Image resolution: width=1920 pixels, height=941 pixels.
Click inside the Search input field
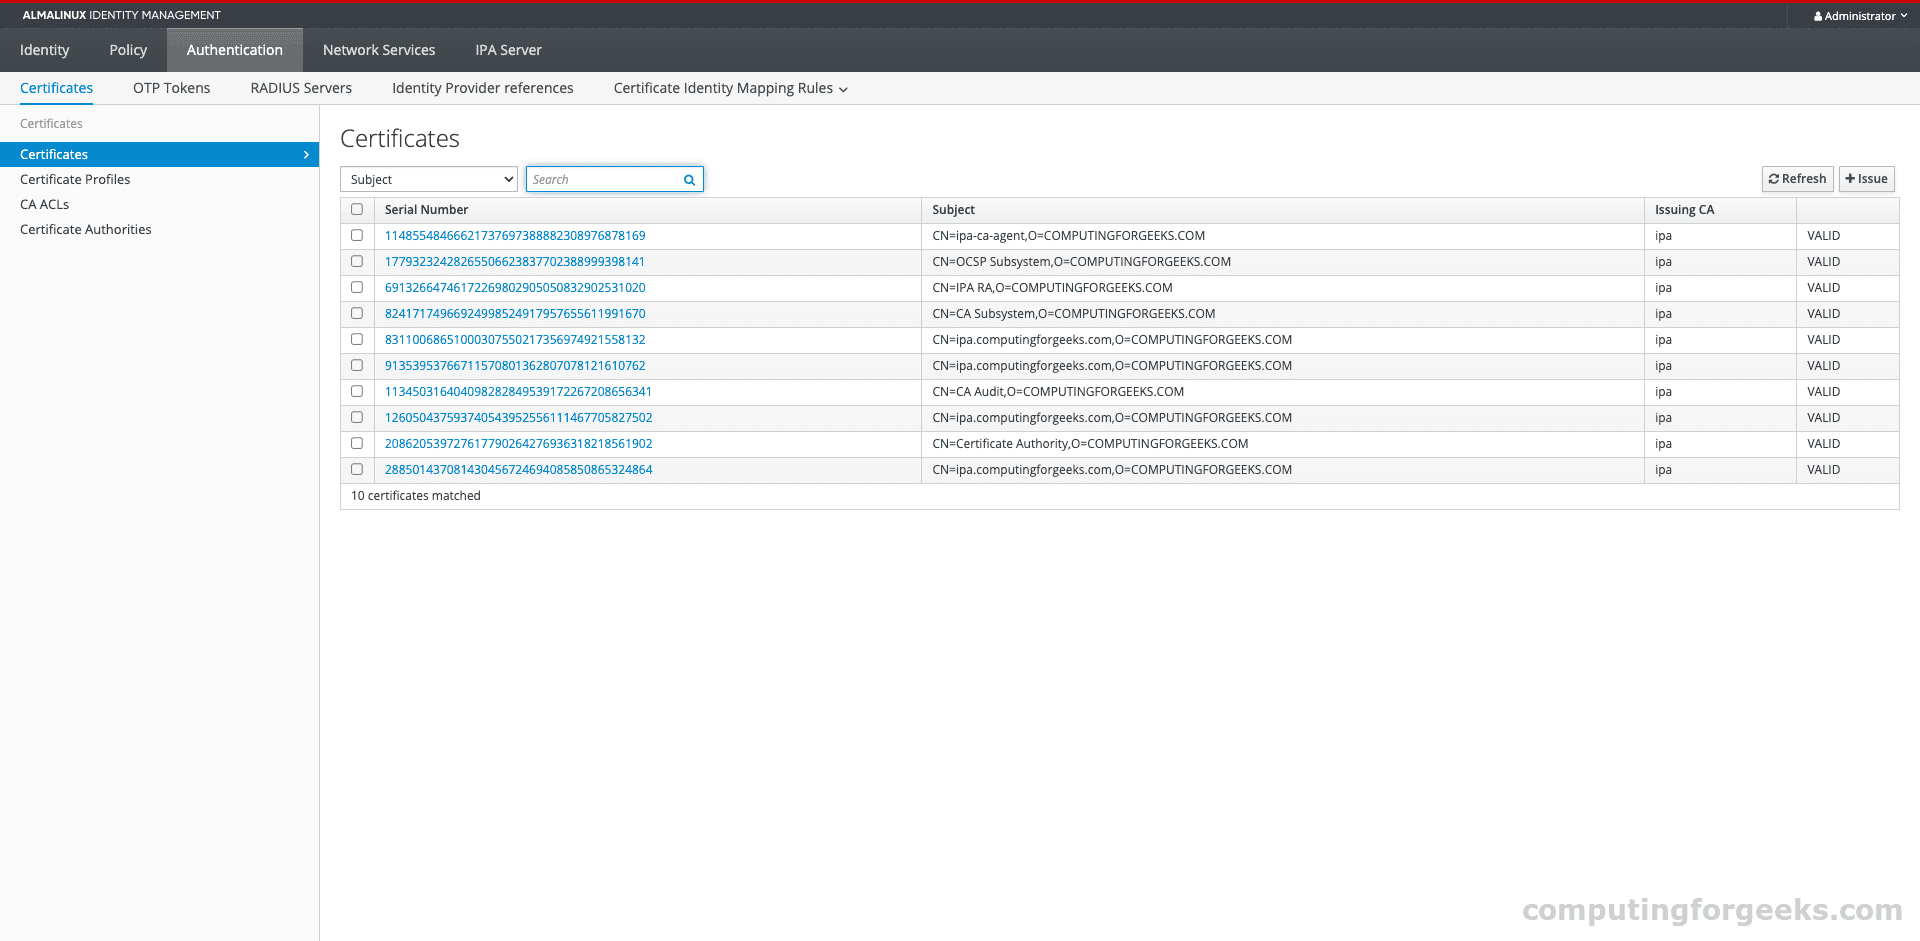click(600, 179)
